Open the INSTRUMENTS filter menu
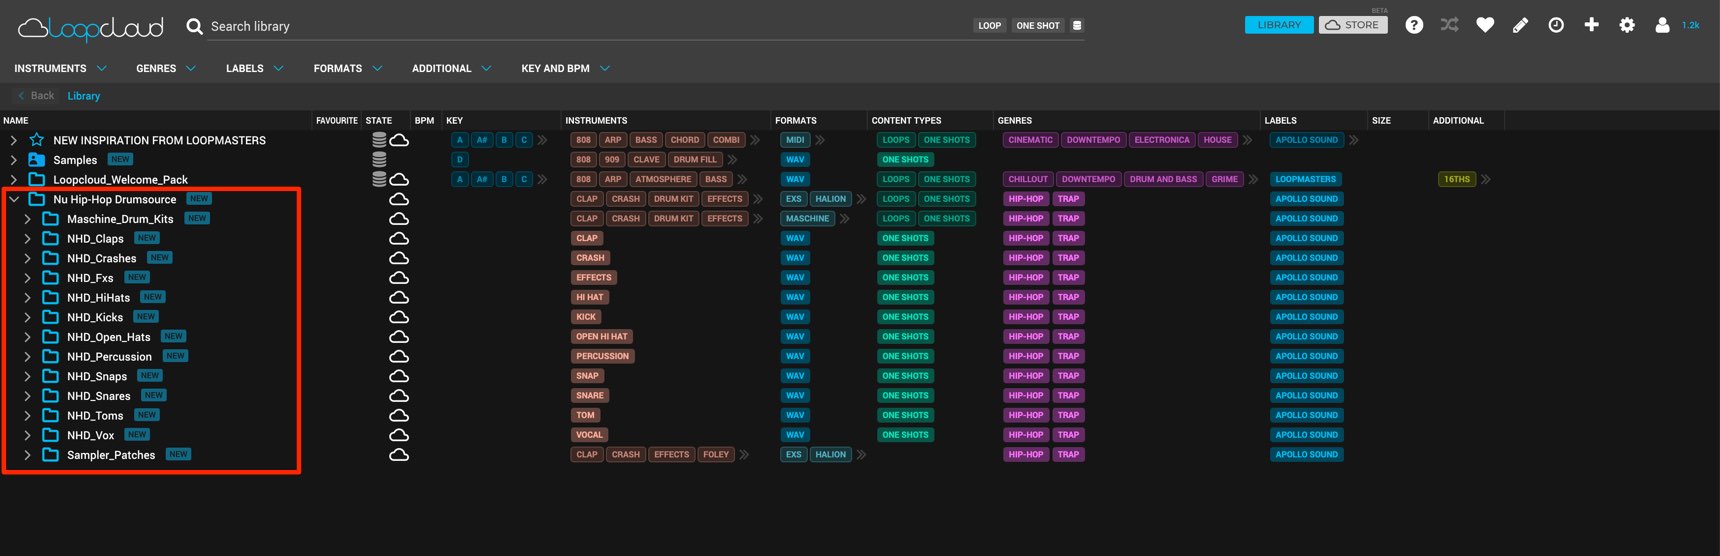The image size is (1720, 556). [60, 68]
